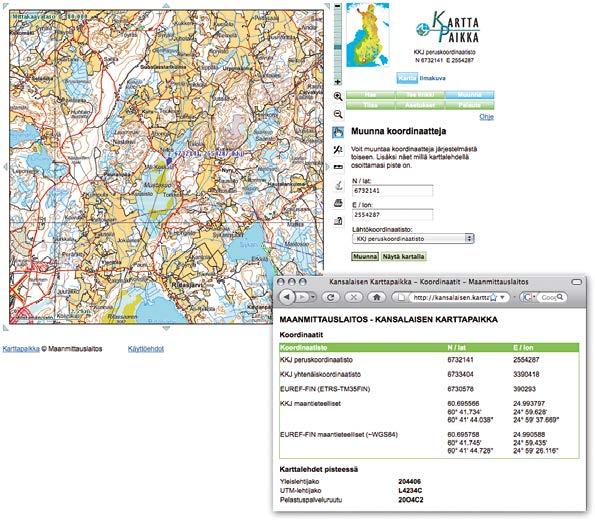Click the Näytä kartalla button
This screenshot has width=595, height=527.
403,256
